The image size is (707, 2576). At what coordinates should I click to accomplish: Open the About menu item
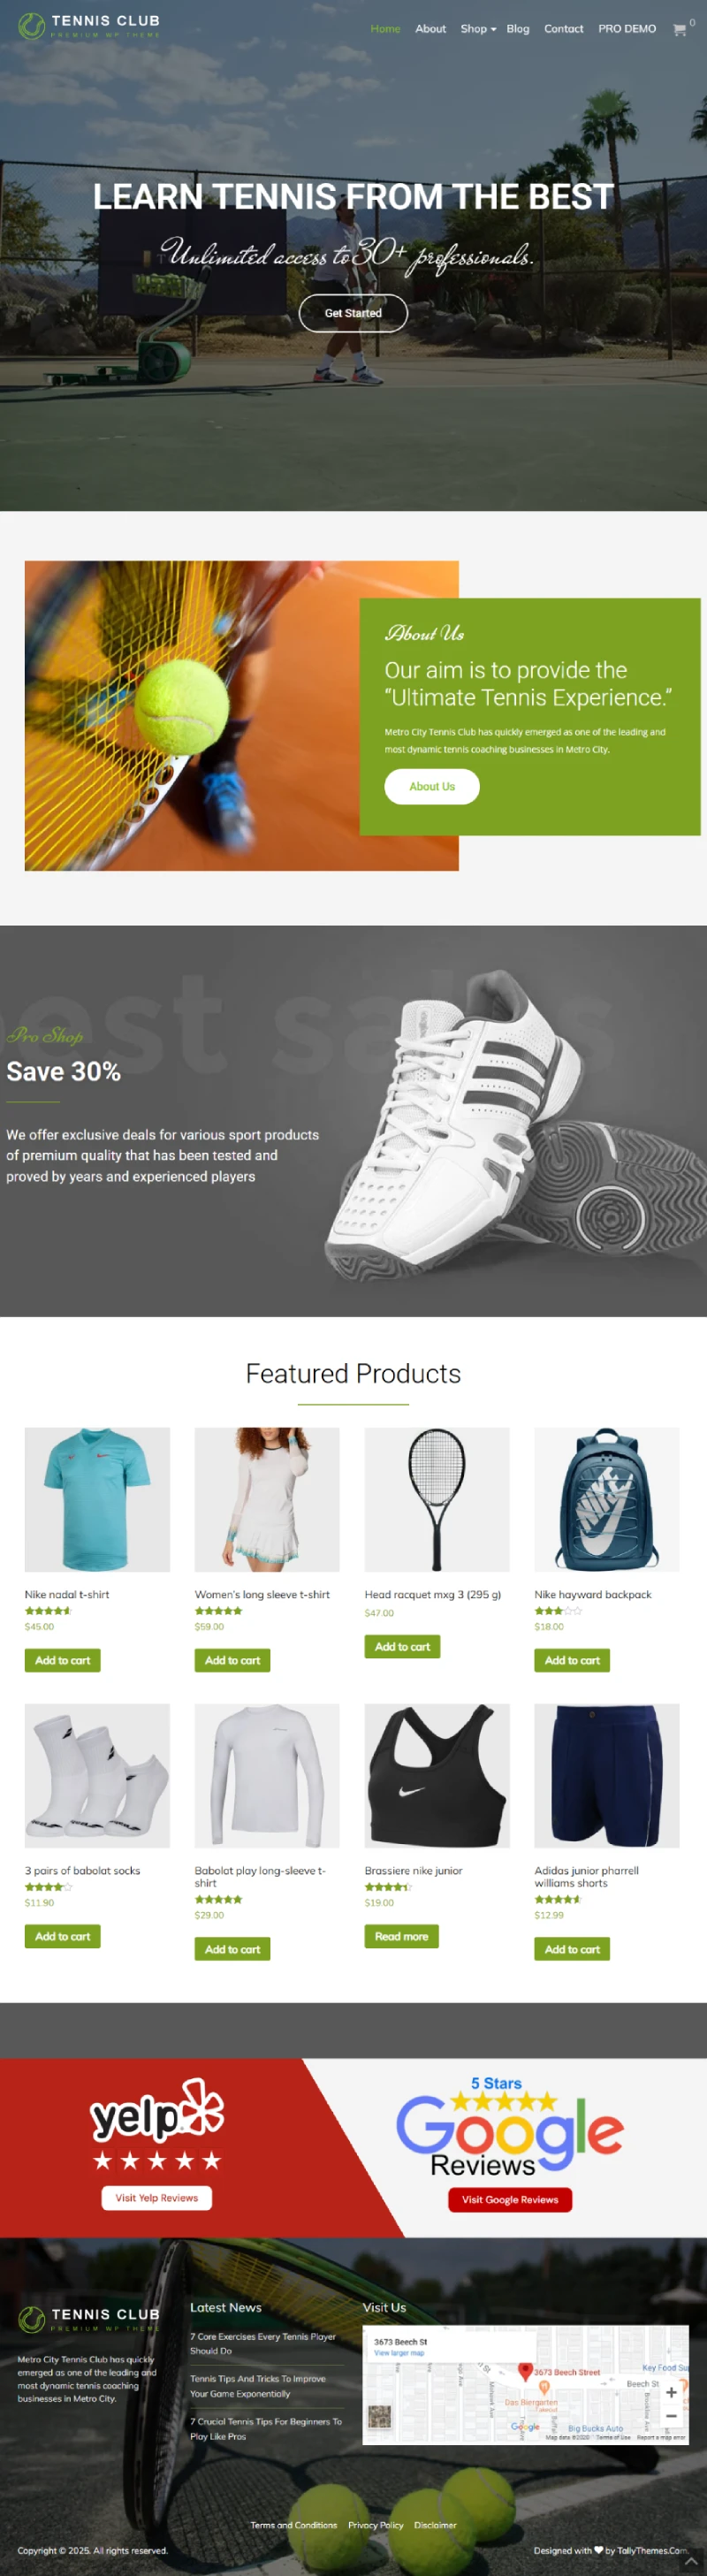pos(431,29)
